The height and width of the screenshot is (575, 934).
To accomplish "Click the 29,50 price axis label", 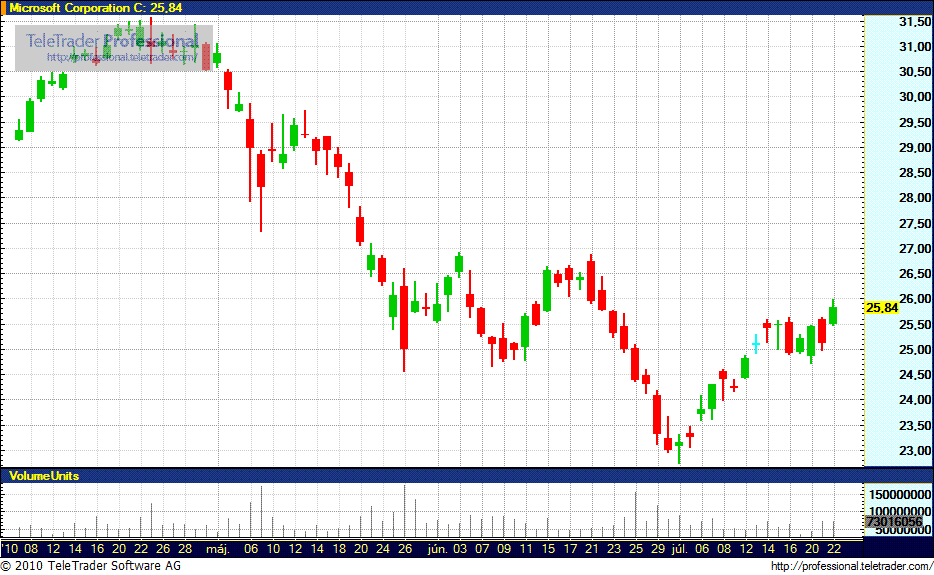I will click(x=914, y=122).
